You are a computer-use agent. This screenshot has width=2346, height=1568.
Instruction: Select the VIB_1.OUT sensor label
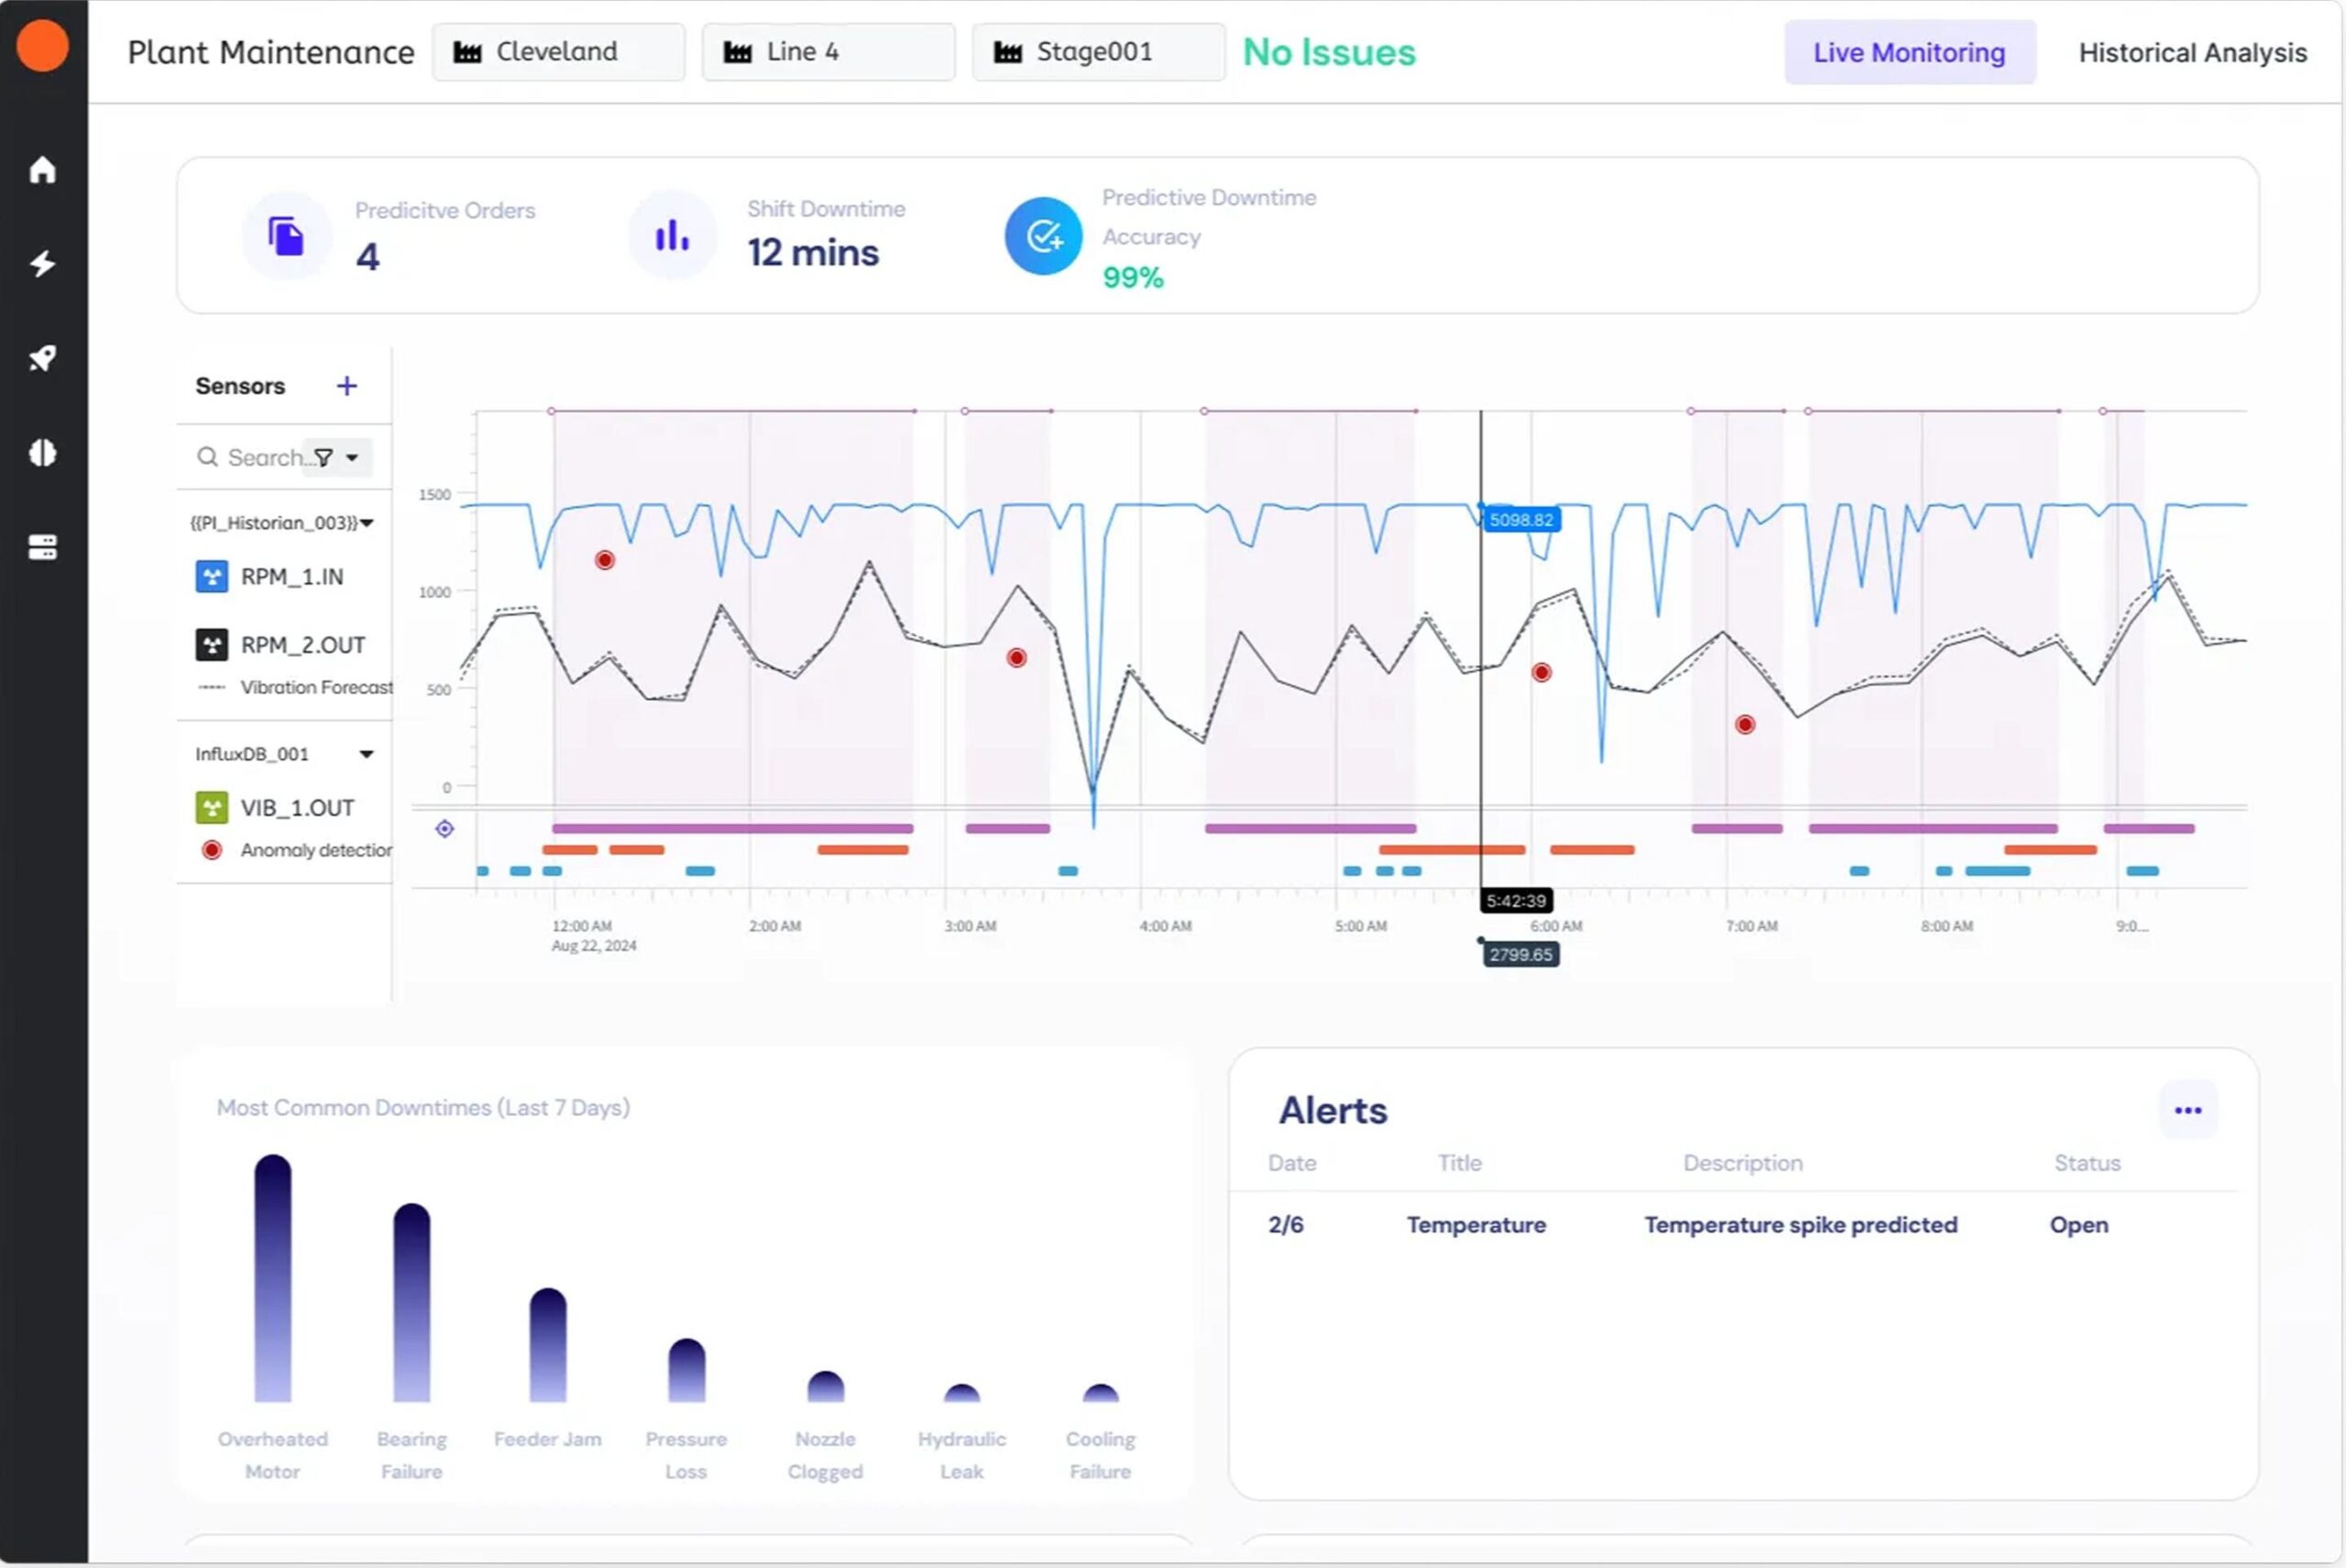(298, 808)
